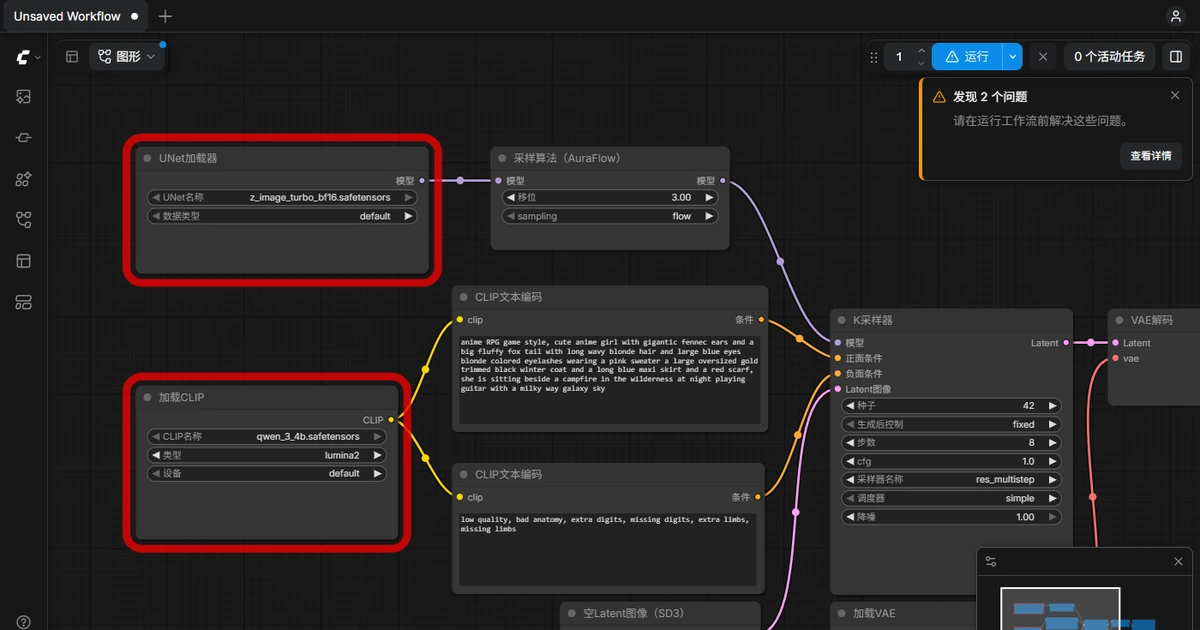
Task: Click the dotted grip handle of the run toolbar
Action: coord(874,57)
